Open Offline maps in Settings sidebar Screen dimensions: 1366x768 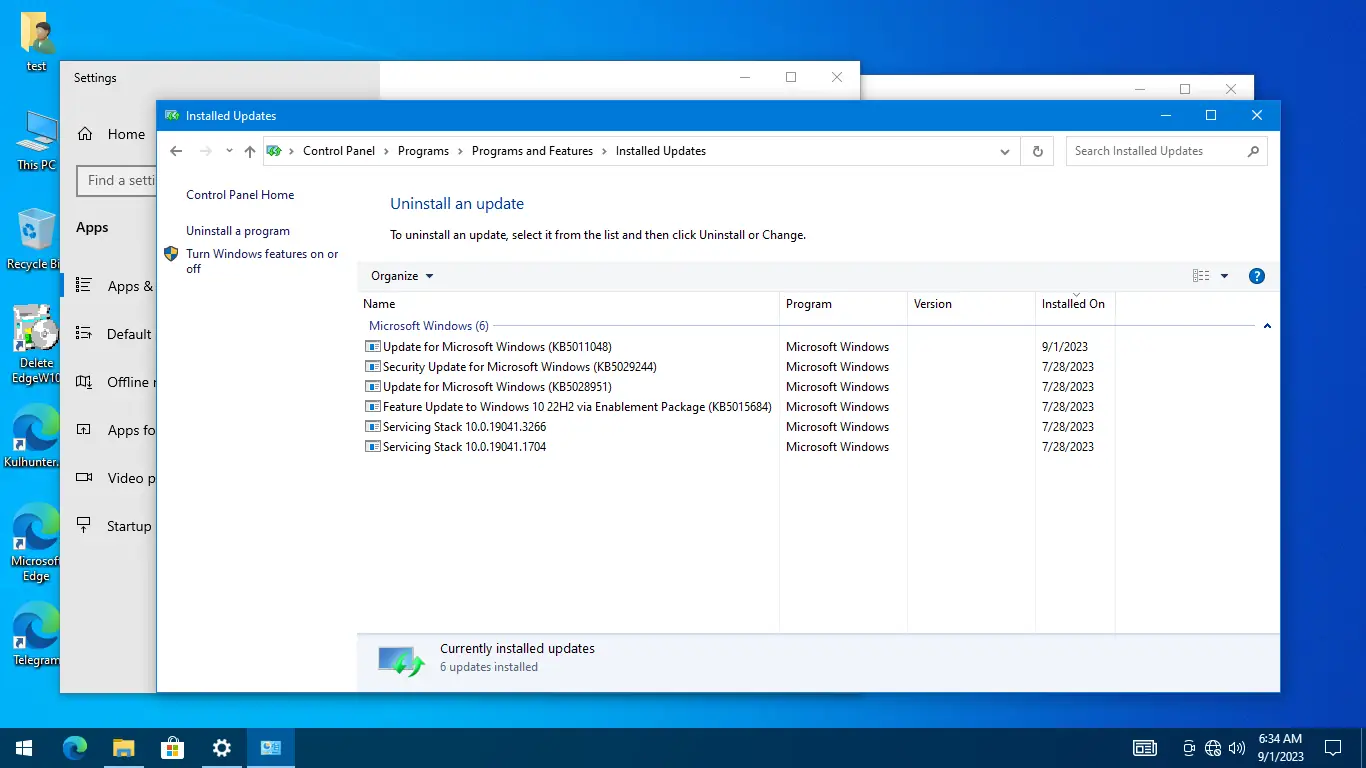click(110, 382)
